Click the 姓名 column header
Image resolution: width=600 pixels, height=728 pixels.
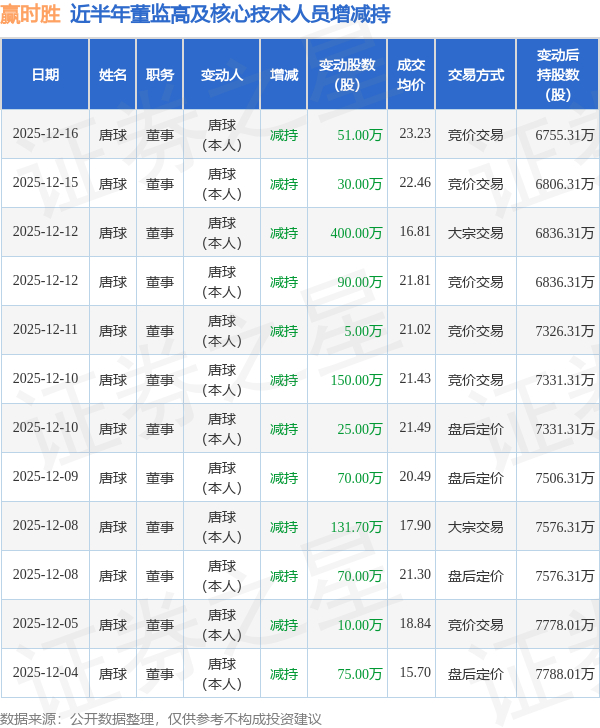click(112, 75)
